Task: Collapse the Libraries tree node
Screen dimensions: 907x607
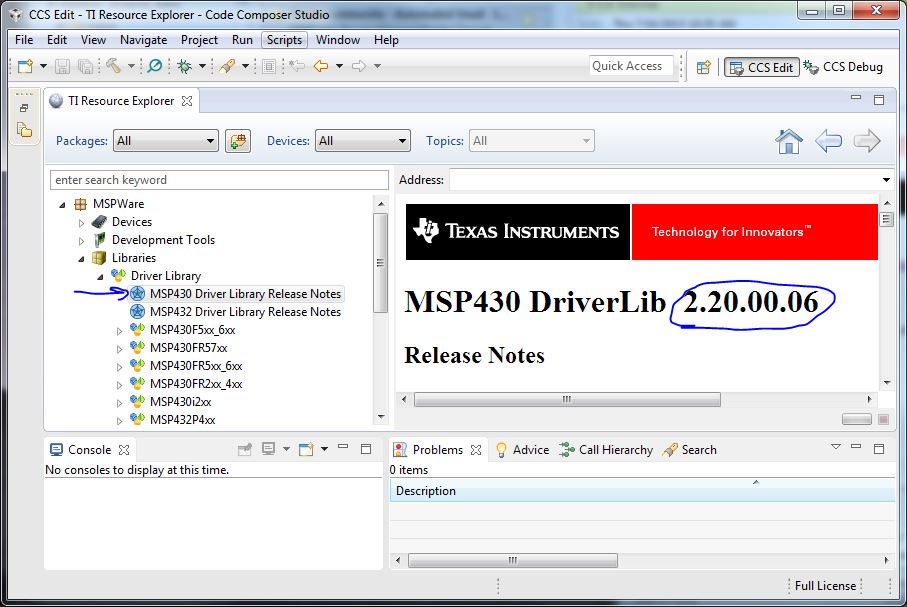Action: pos(81,259)
